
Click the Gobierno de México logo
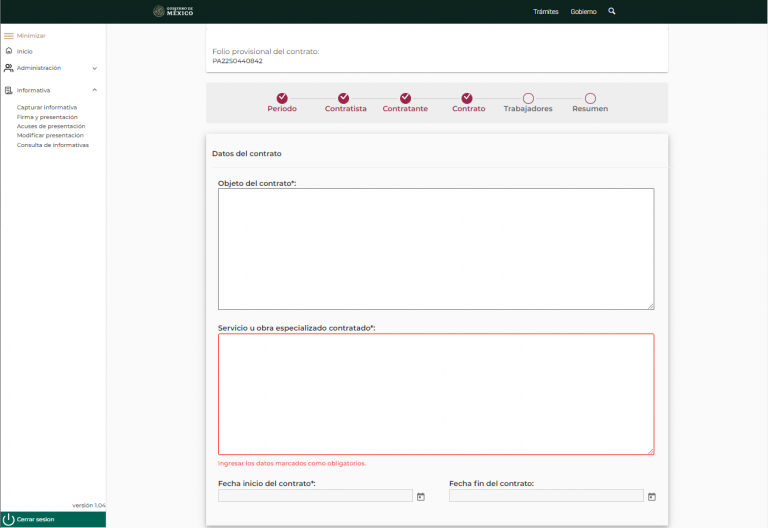[x=173, y=11]
